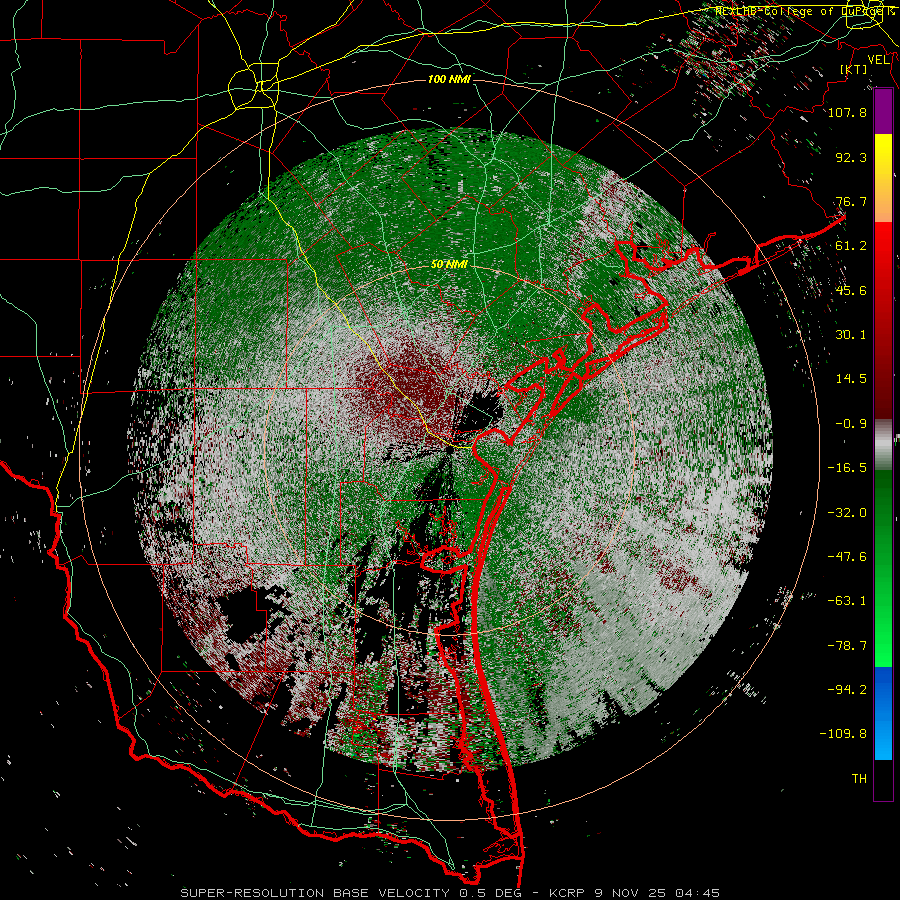Select the -78.7 legend value
Screen dimensions: 900x900
[847, 646]
